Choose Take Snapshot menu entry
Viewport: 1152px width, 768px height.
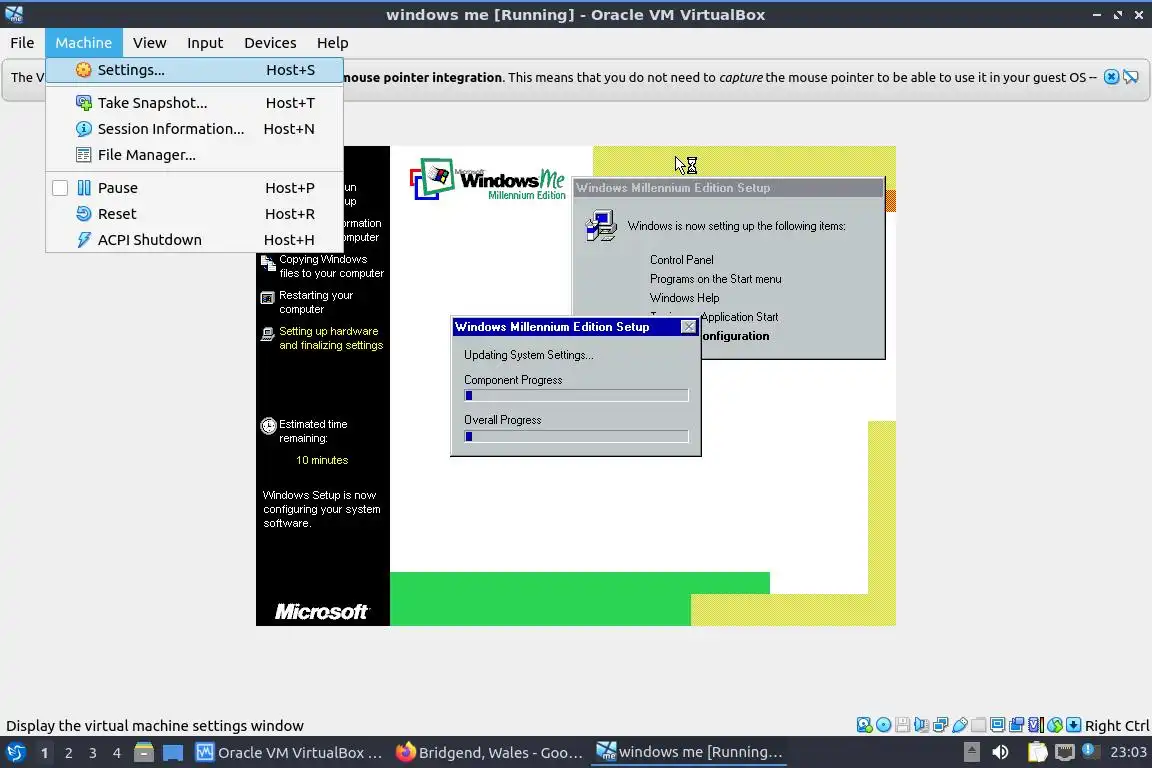pyautogui.click(x=195, y=103)
